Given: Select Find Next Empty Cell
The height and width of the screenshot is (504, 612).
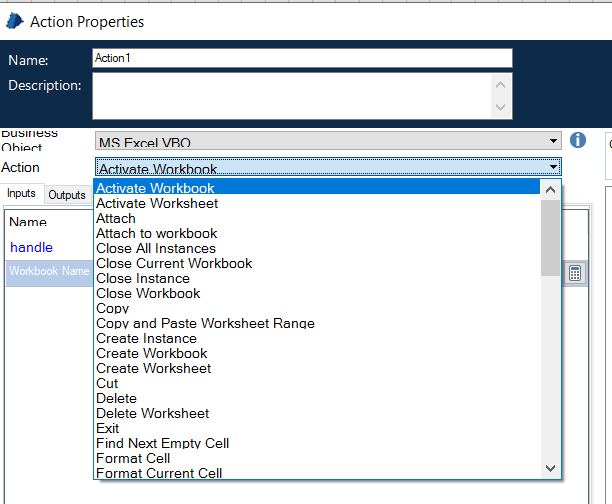Looking at the screenshot, I should click(317, 443).
